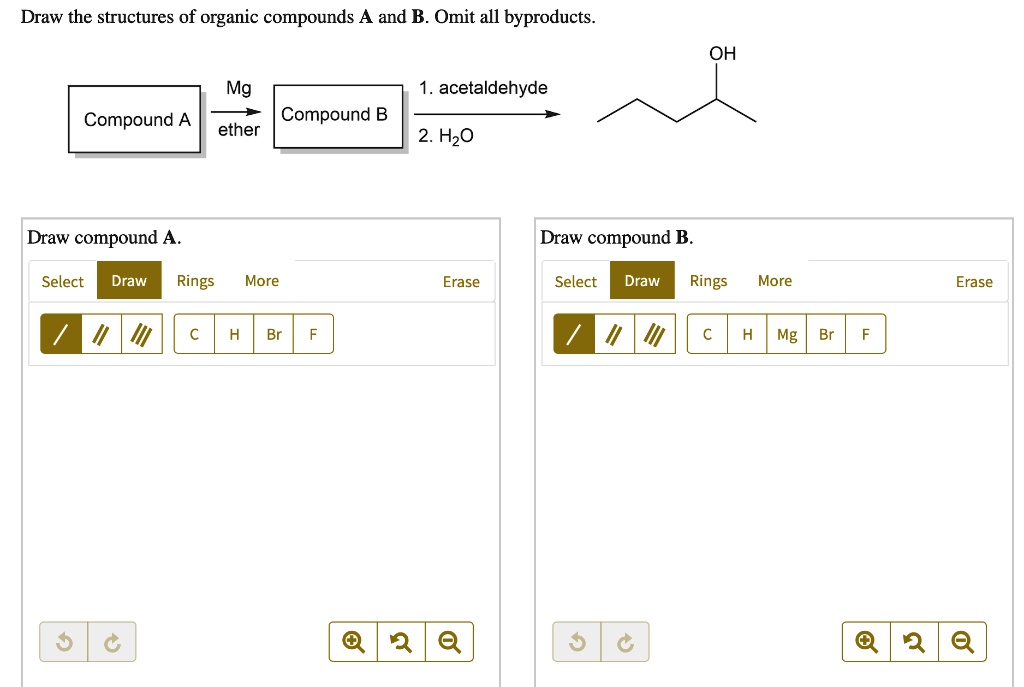Viewport: 1024px width, 687px height.
Task: Select the H atom button in compound B
Action: [x=746, y=333]
